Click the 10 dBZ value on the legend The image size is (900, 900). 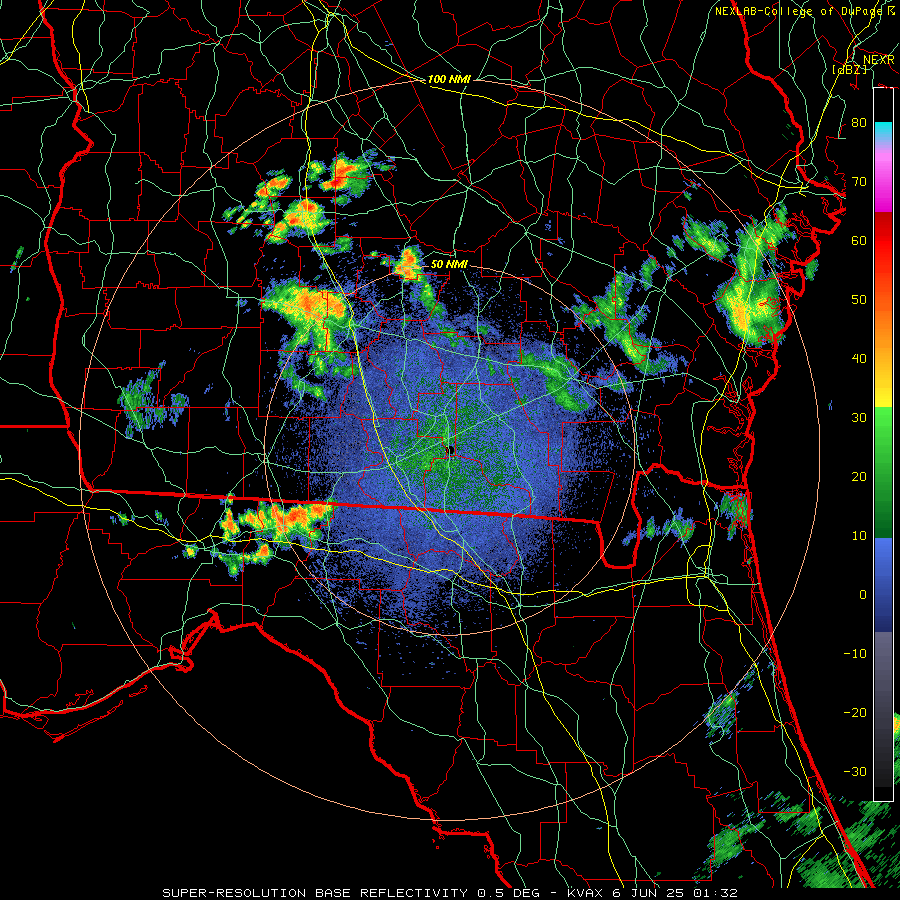click(x=859, y=536)
